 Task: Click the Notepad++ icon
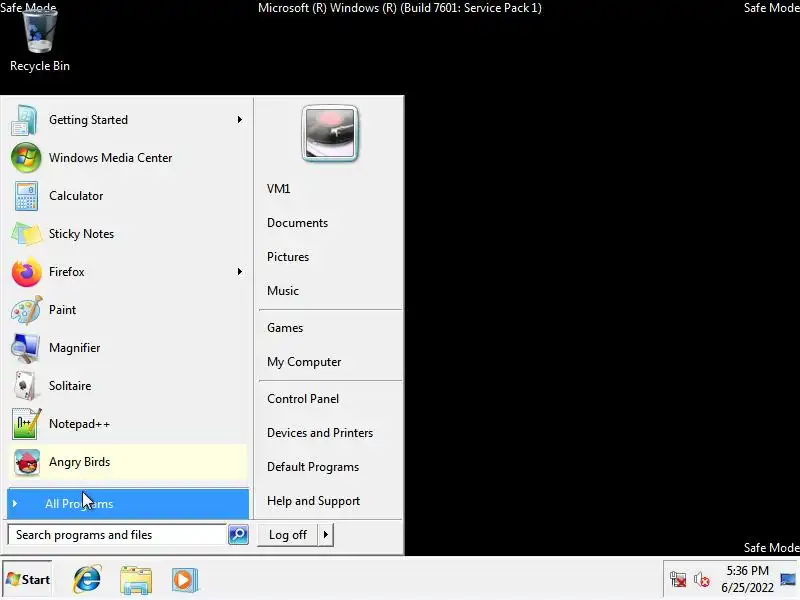[26, 424]
